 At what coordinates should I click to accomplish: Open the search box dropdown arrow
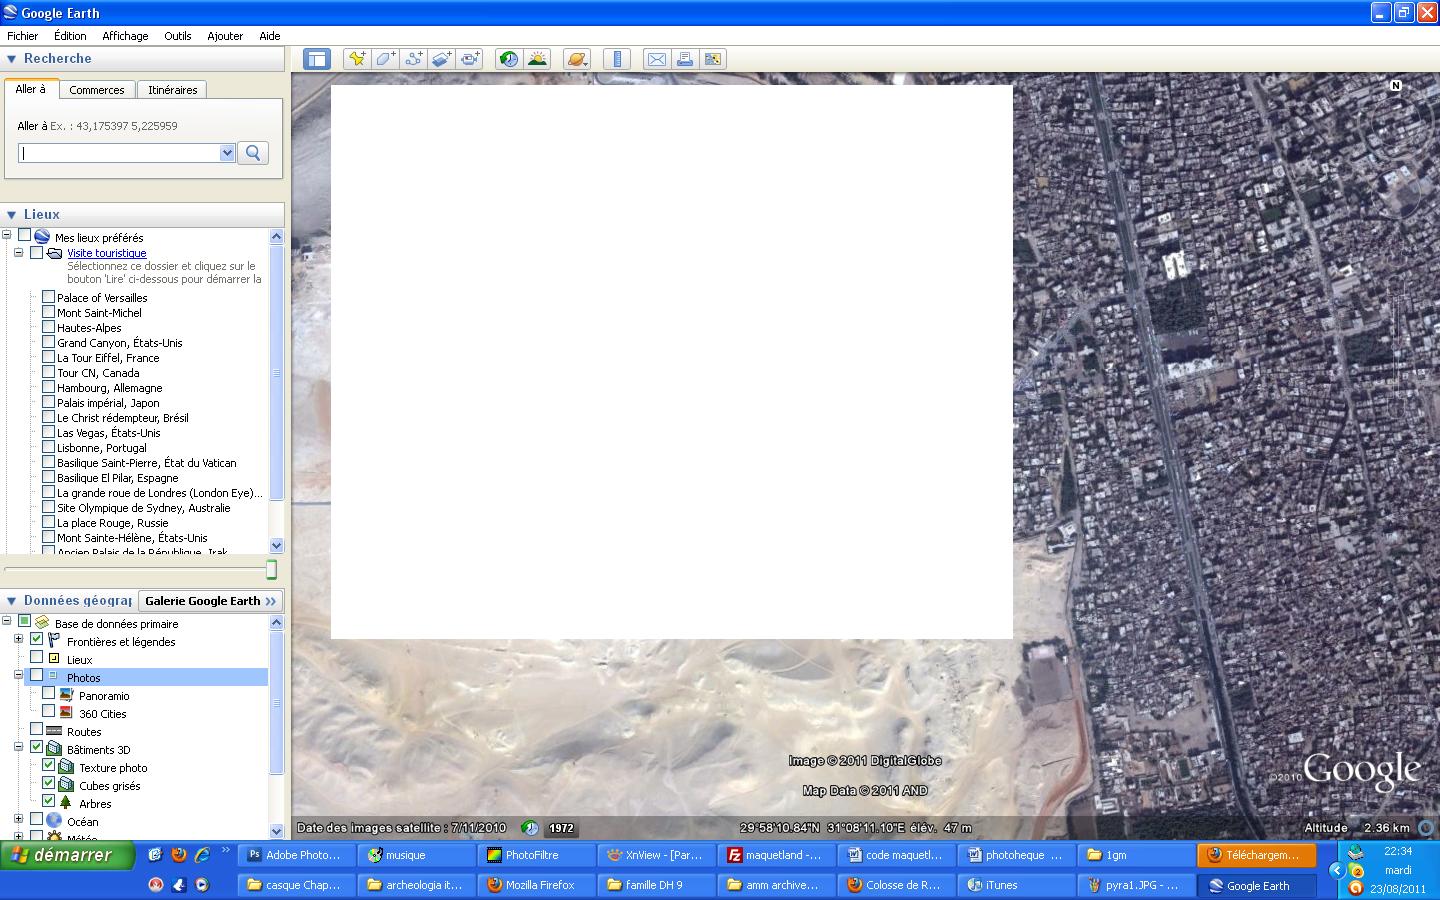(x=227, y=153)
